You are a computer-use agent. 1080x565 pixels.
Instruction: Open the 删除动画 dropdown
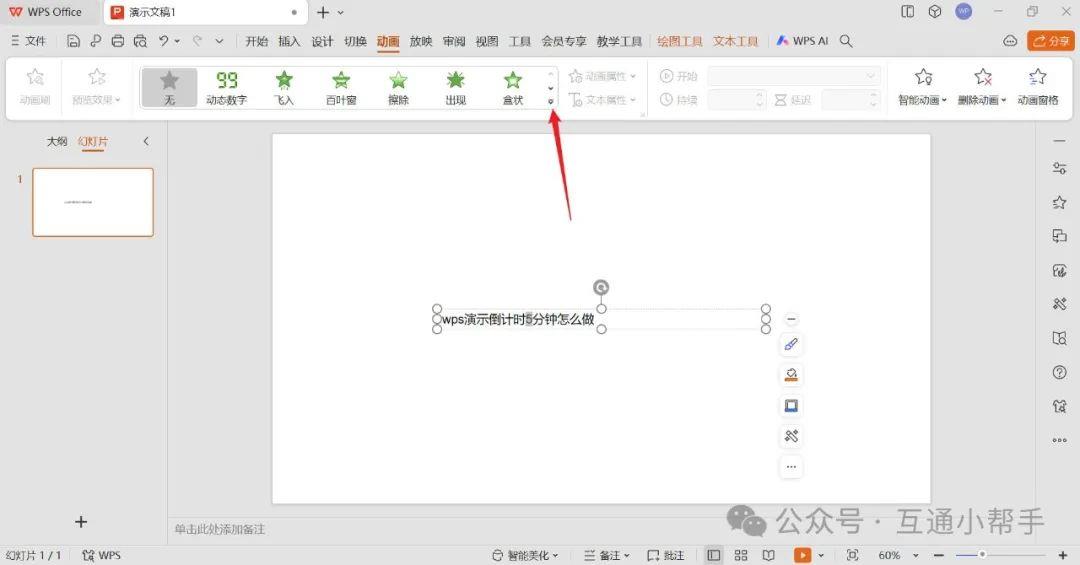point(982,88)
